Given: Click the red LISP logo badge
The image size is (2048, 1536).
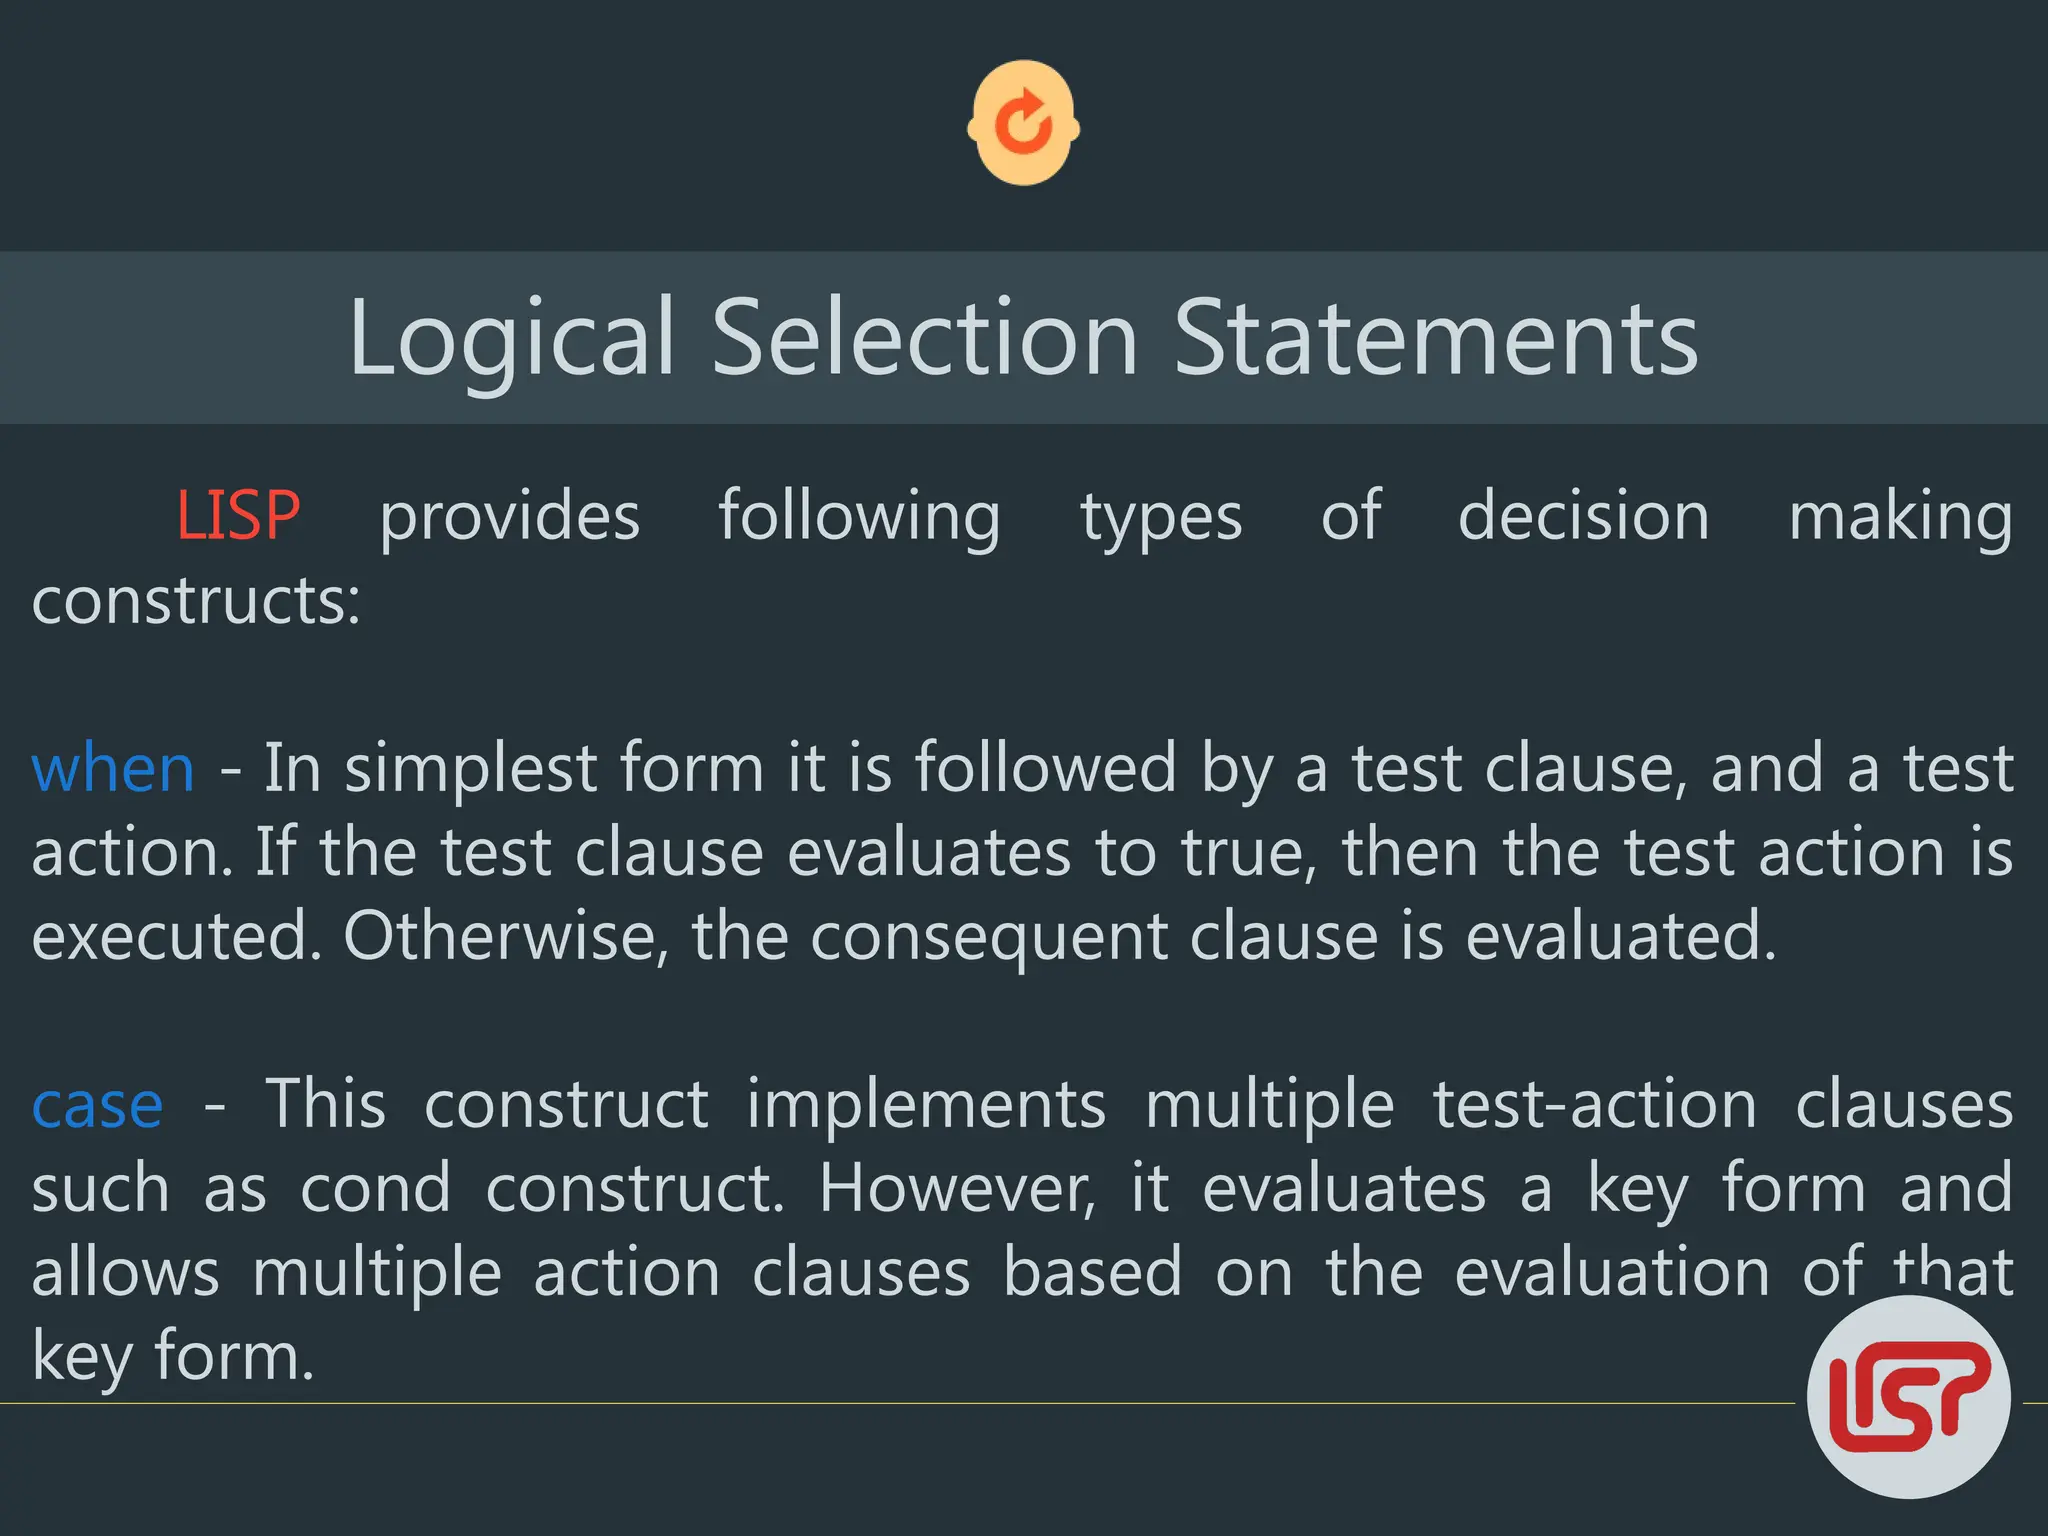Looking at the screenshot, I should (x=1908, y=1396).
